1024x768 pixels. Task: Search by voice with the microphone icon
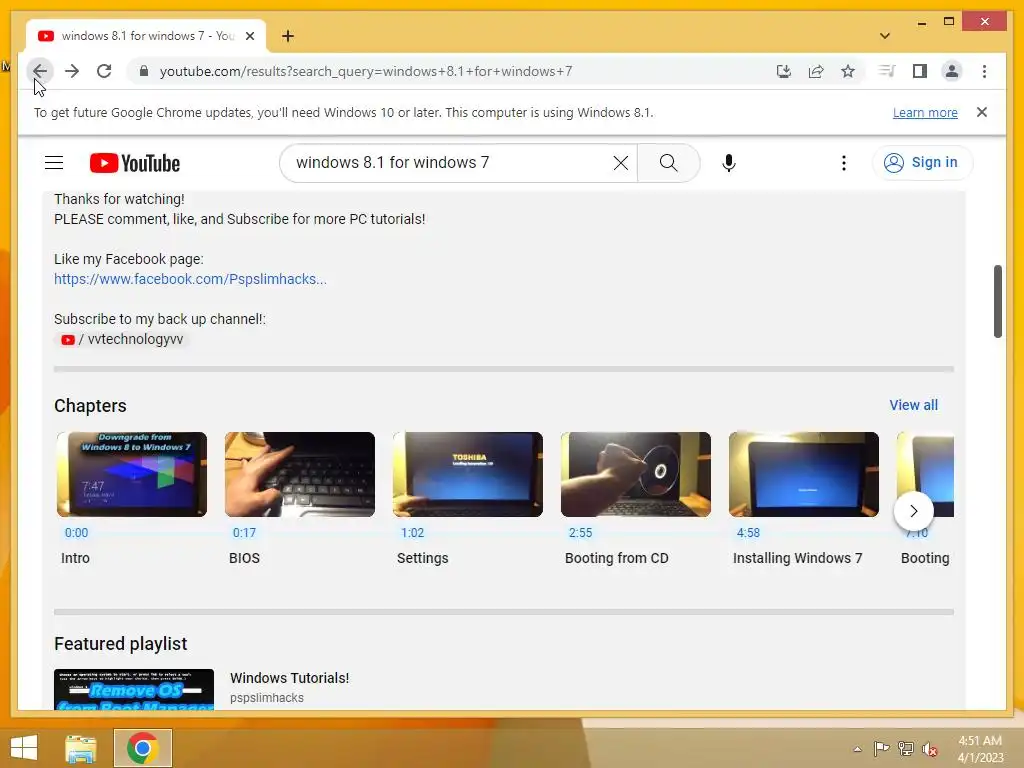point(729,163)
